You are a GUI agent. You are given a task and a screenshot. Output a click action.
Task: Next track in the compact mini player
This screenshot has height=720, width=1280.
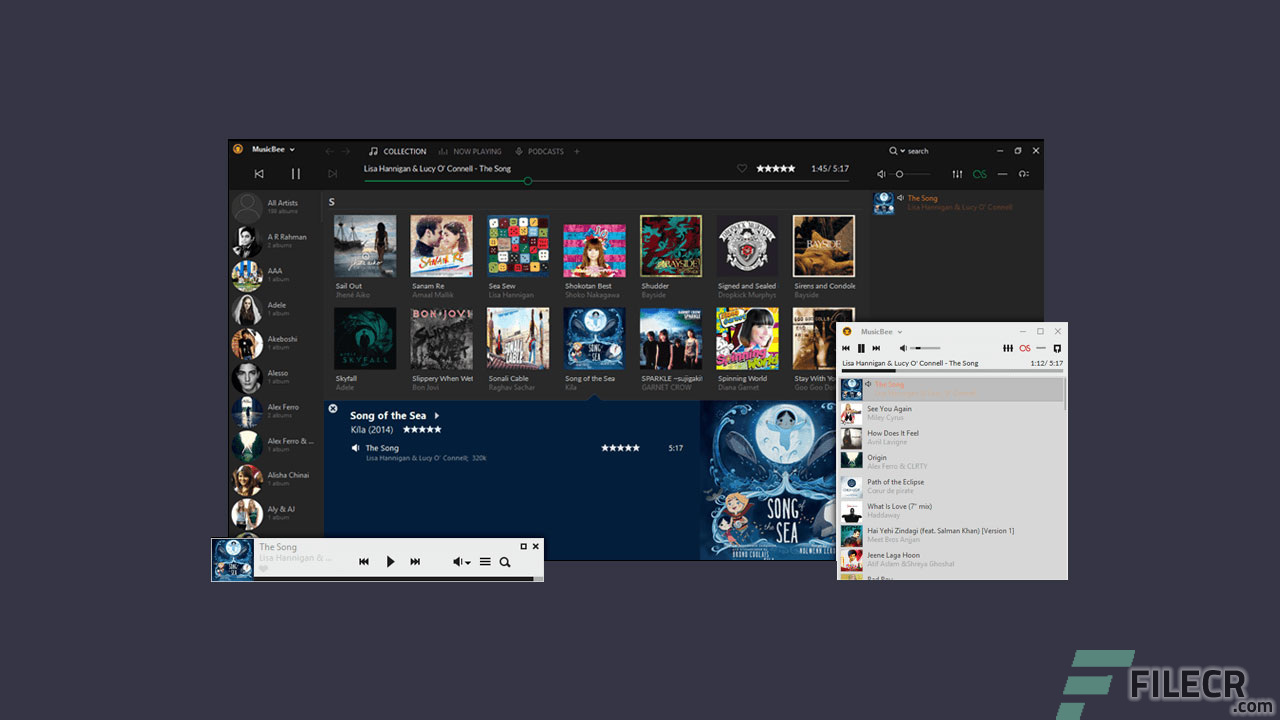point(415,562)
